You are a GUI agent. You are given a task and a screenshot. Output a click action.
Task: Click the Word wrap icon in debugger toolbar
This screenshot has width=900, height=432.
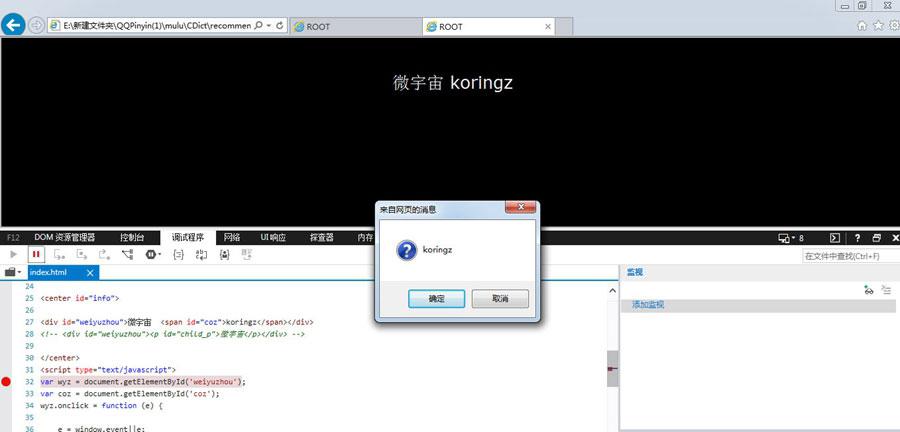(201, 254)
